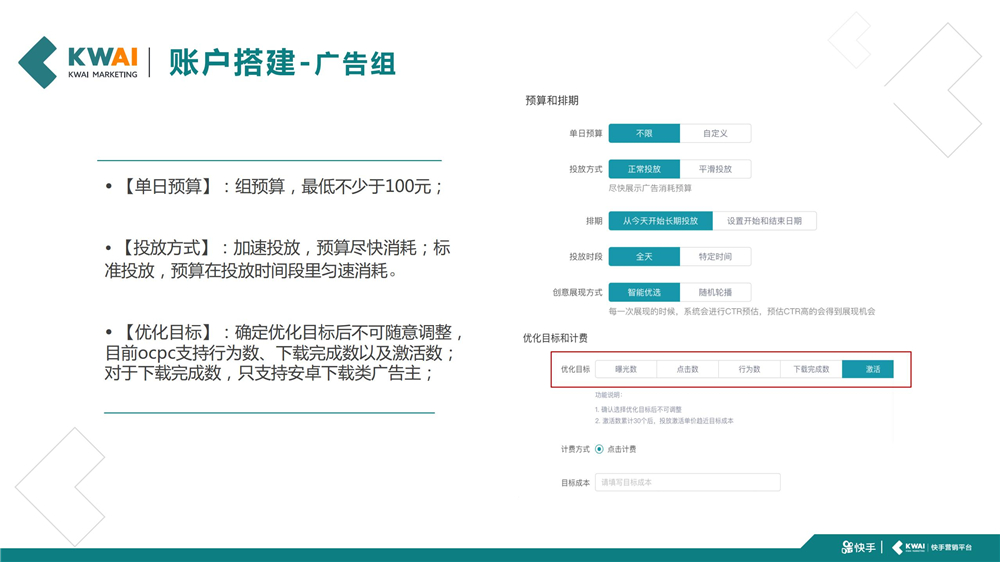
Task: Select the 点击计费 billing radio button
Action: 599,449
